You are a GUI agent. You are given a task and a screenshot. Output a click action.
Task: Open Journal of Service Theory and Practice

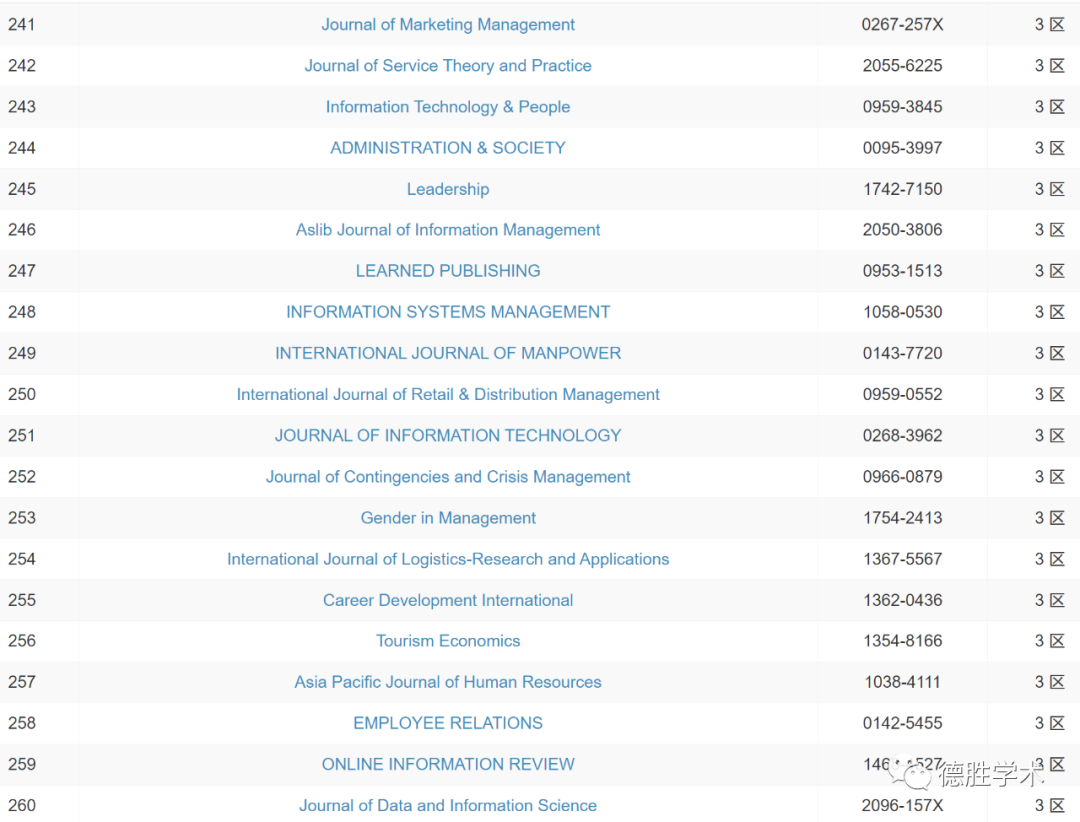pyautogui.click(x=448, y=65)
